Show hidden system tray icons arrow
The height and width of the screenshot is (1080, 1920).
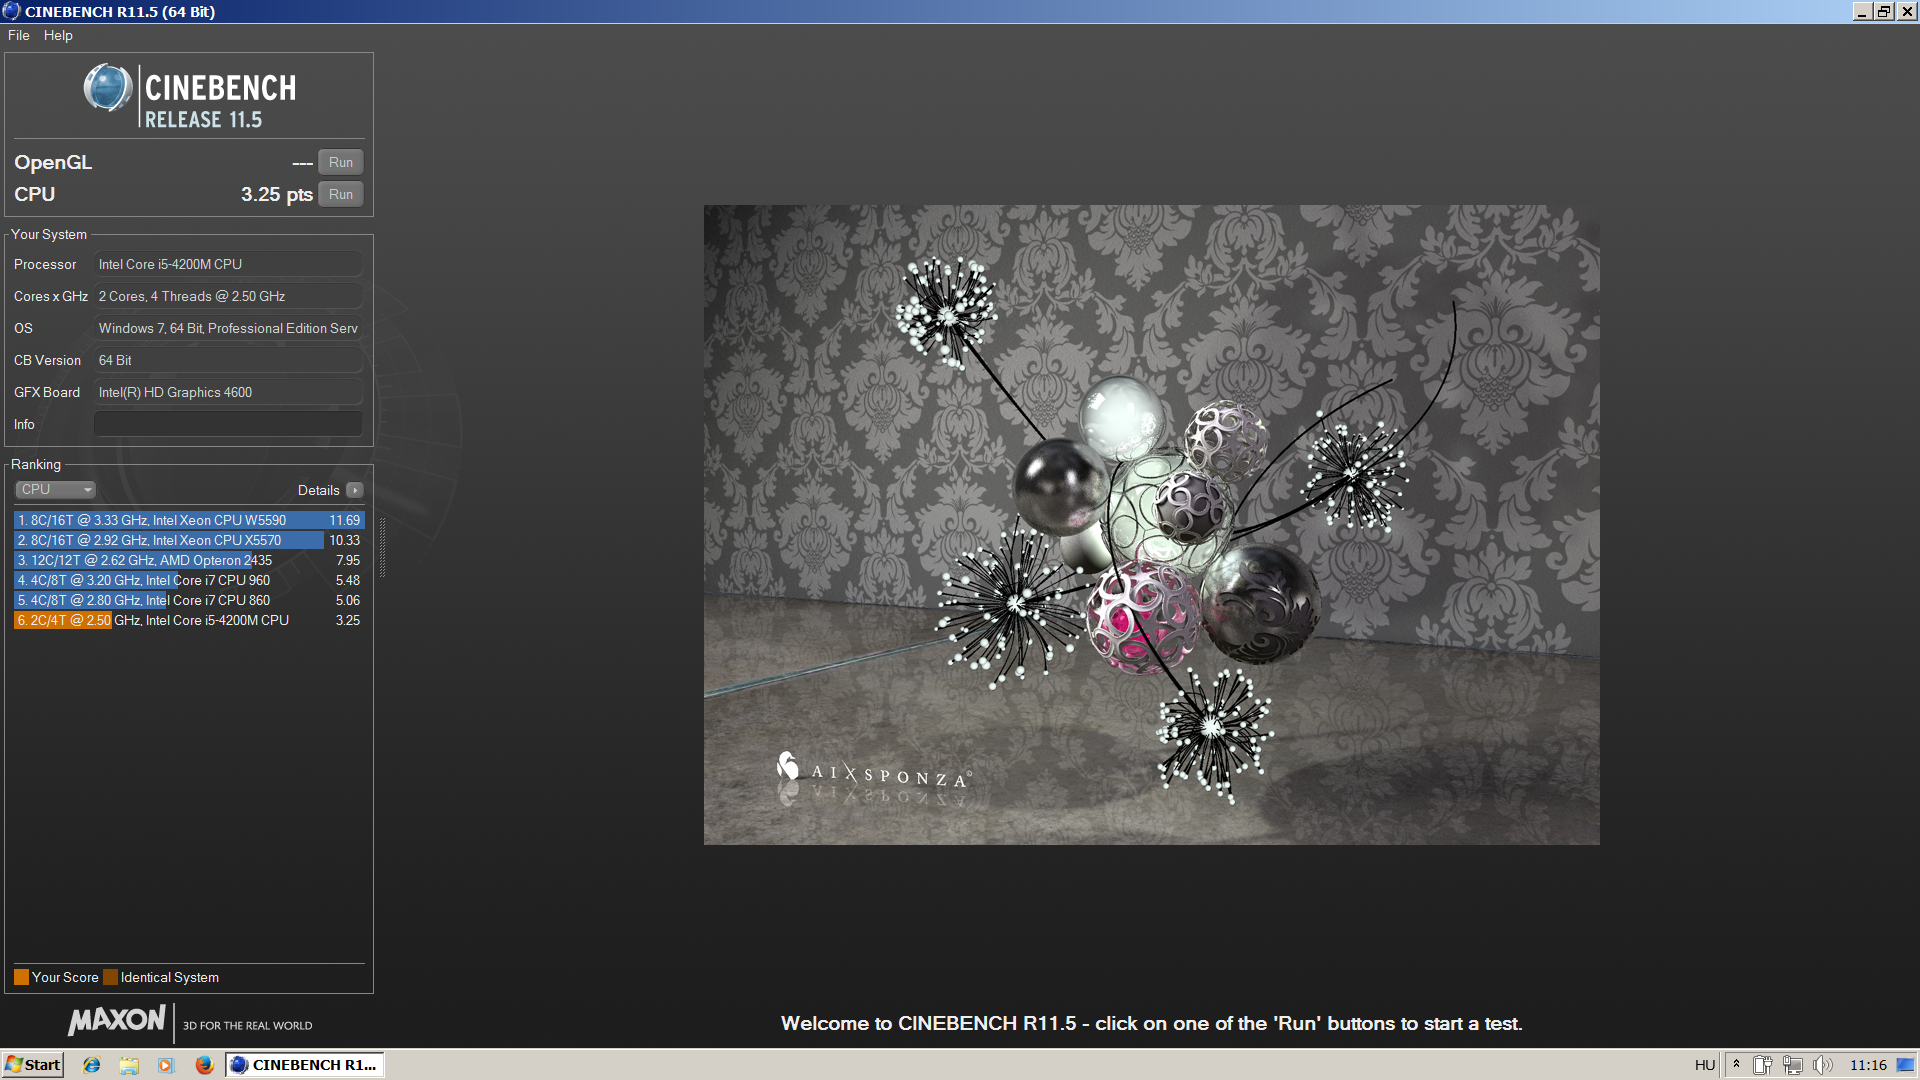[1737, 1065]
